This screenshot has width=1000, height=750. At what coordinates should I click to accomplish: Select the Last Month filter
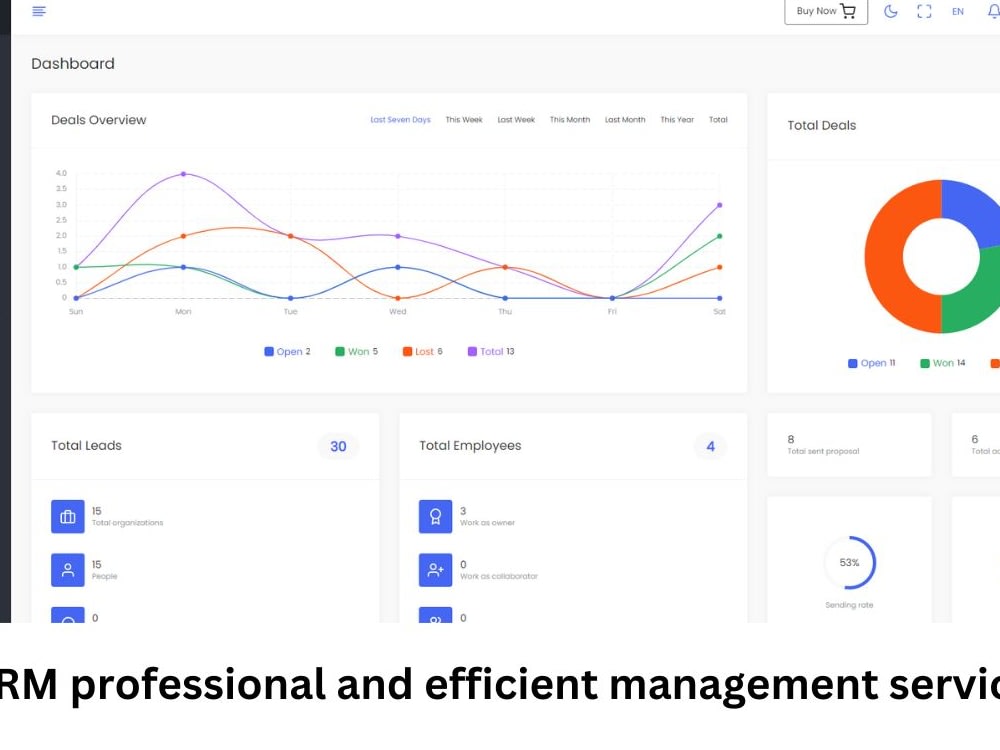625,119
